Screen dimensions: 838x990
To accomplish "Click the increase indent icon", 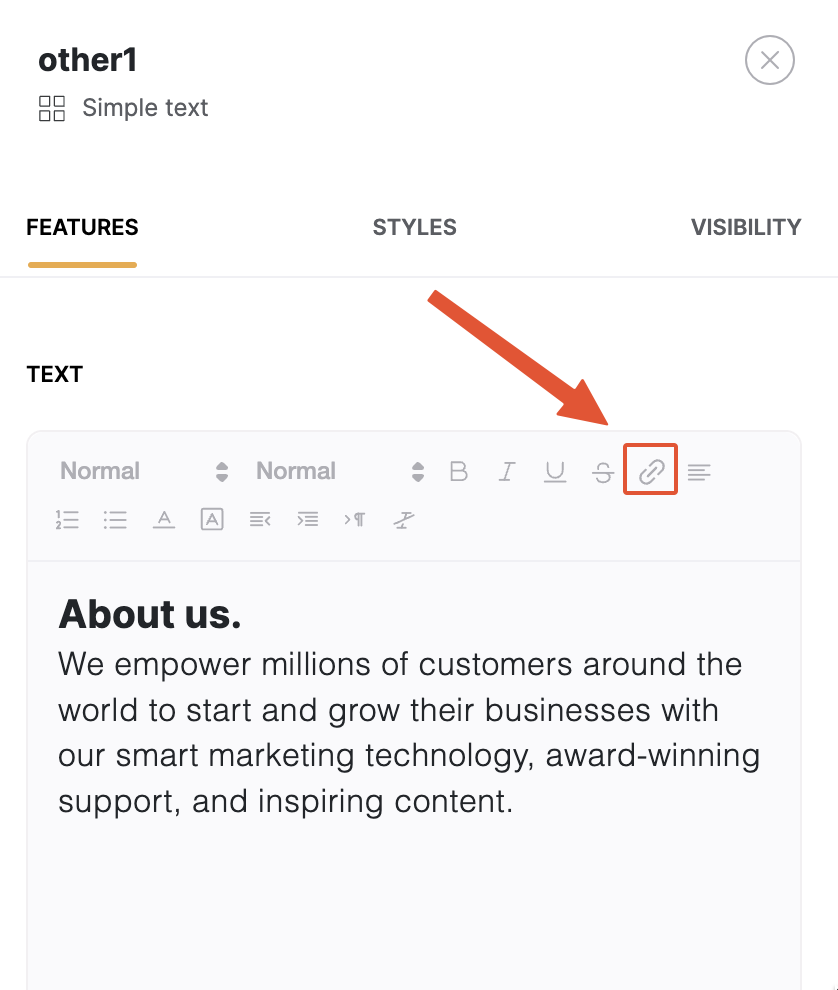I will point(307,519).
